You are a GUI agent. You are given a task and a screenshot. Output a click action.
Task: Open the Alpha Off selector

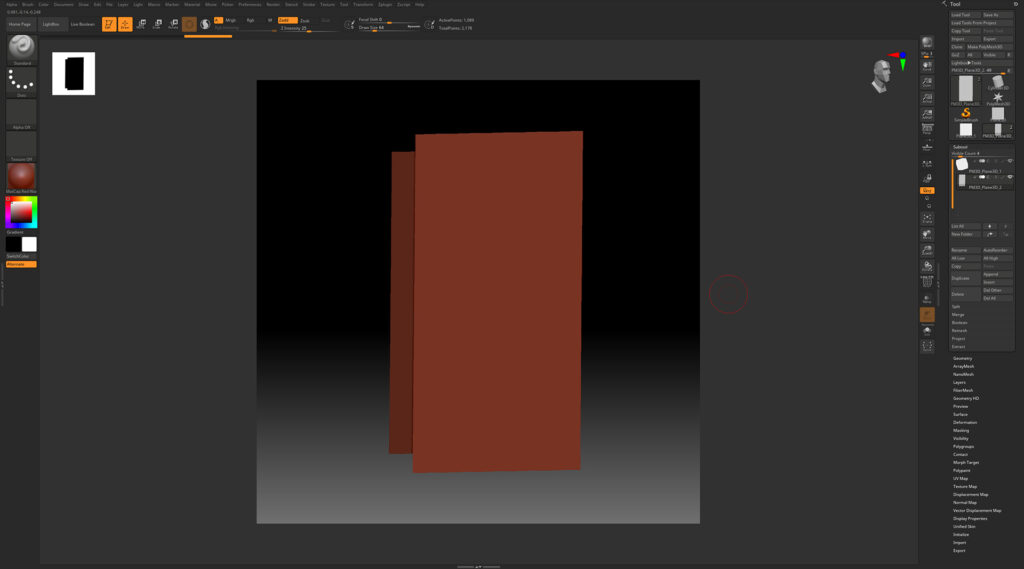click(22, 114)
